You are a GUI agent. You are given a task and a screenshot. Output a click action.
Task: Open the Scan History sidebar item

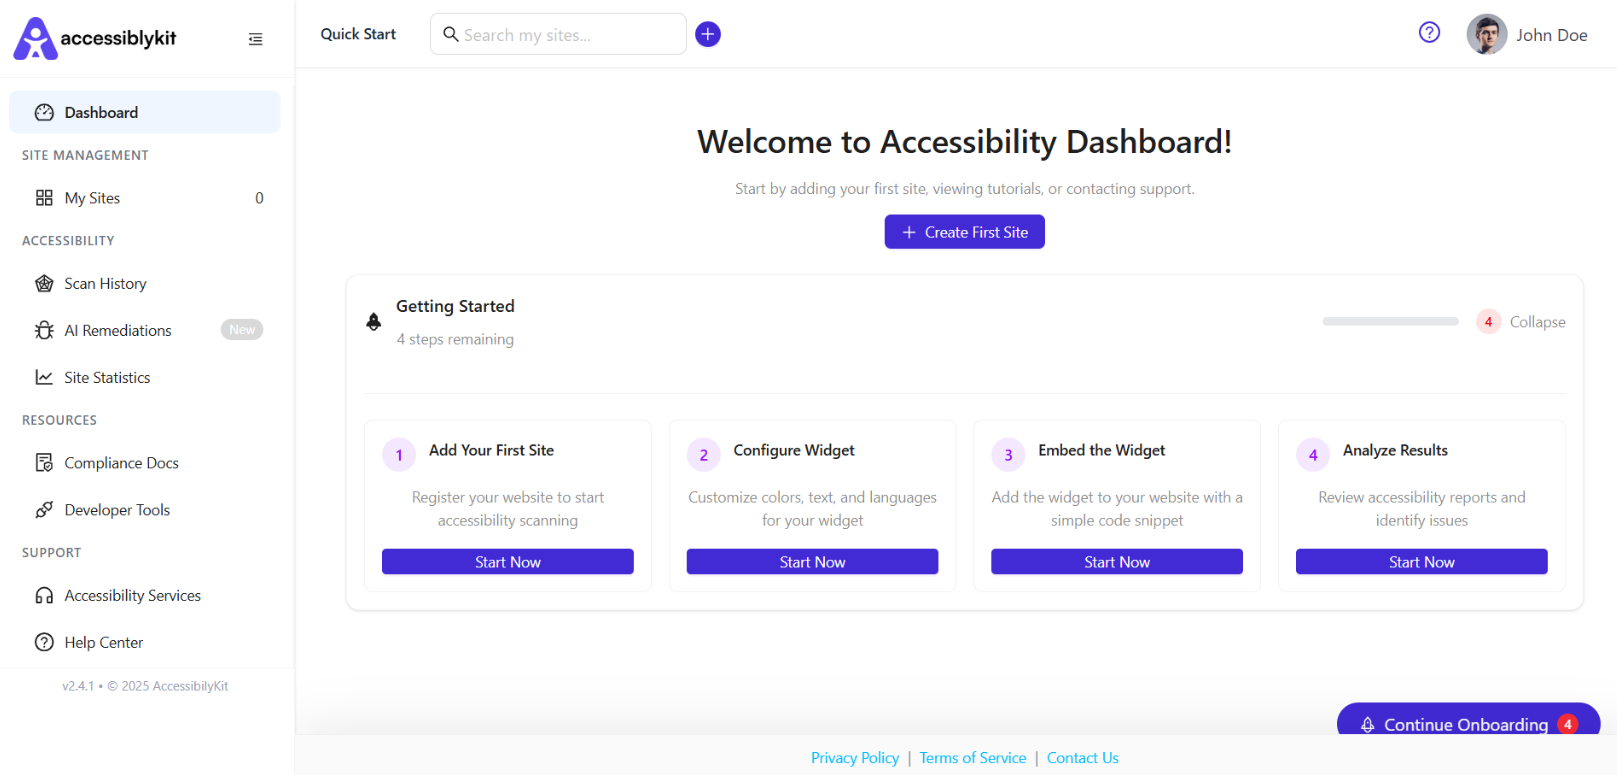(145, 284)
